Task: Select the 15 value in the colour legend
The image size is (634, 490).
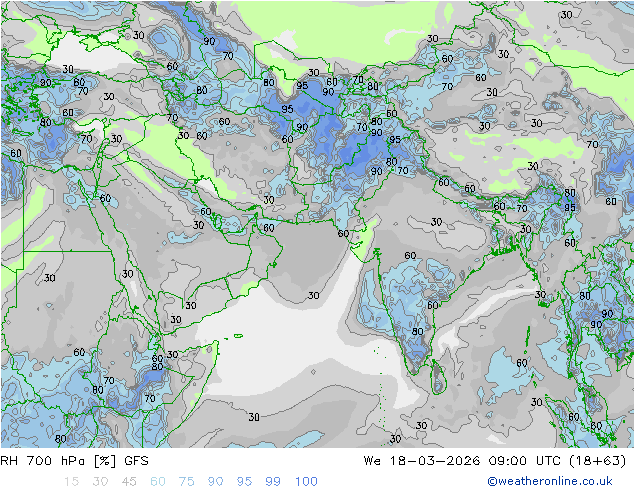Action: point(71,481)
